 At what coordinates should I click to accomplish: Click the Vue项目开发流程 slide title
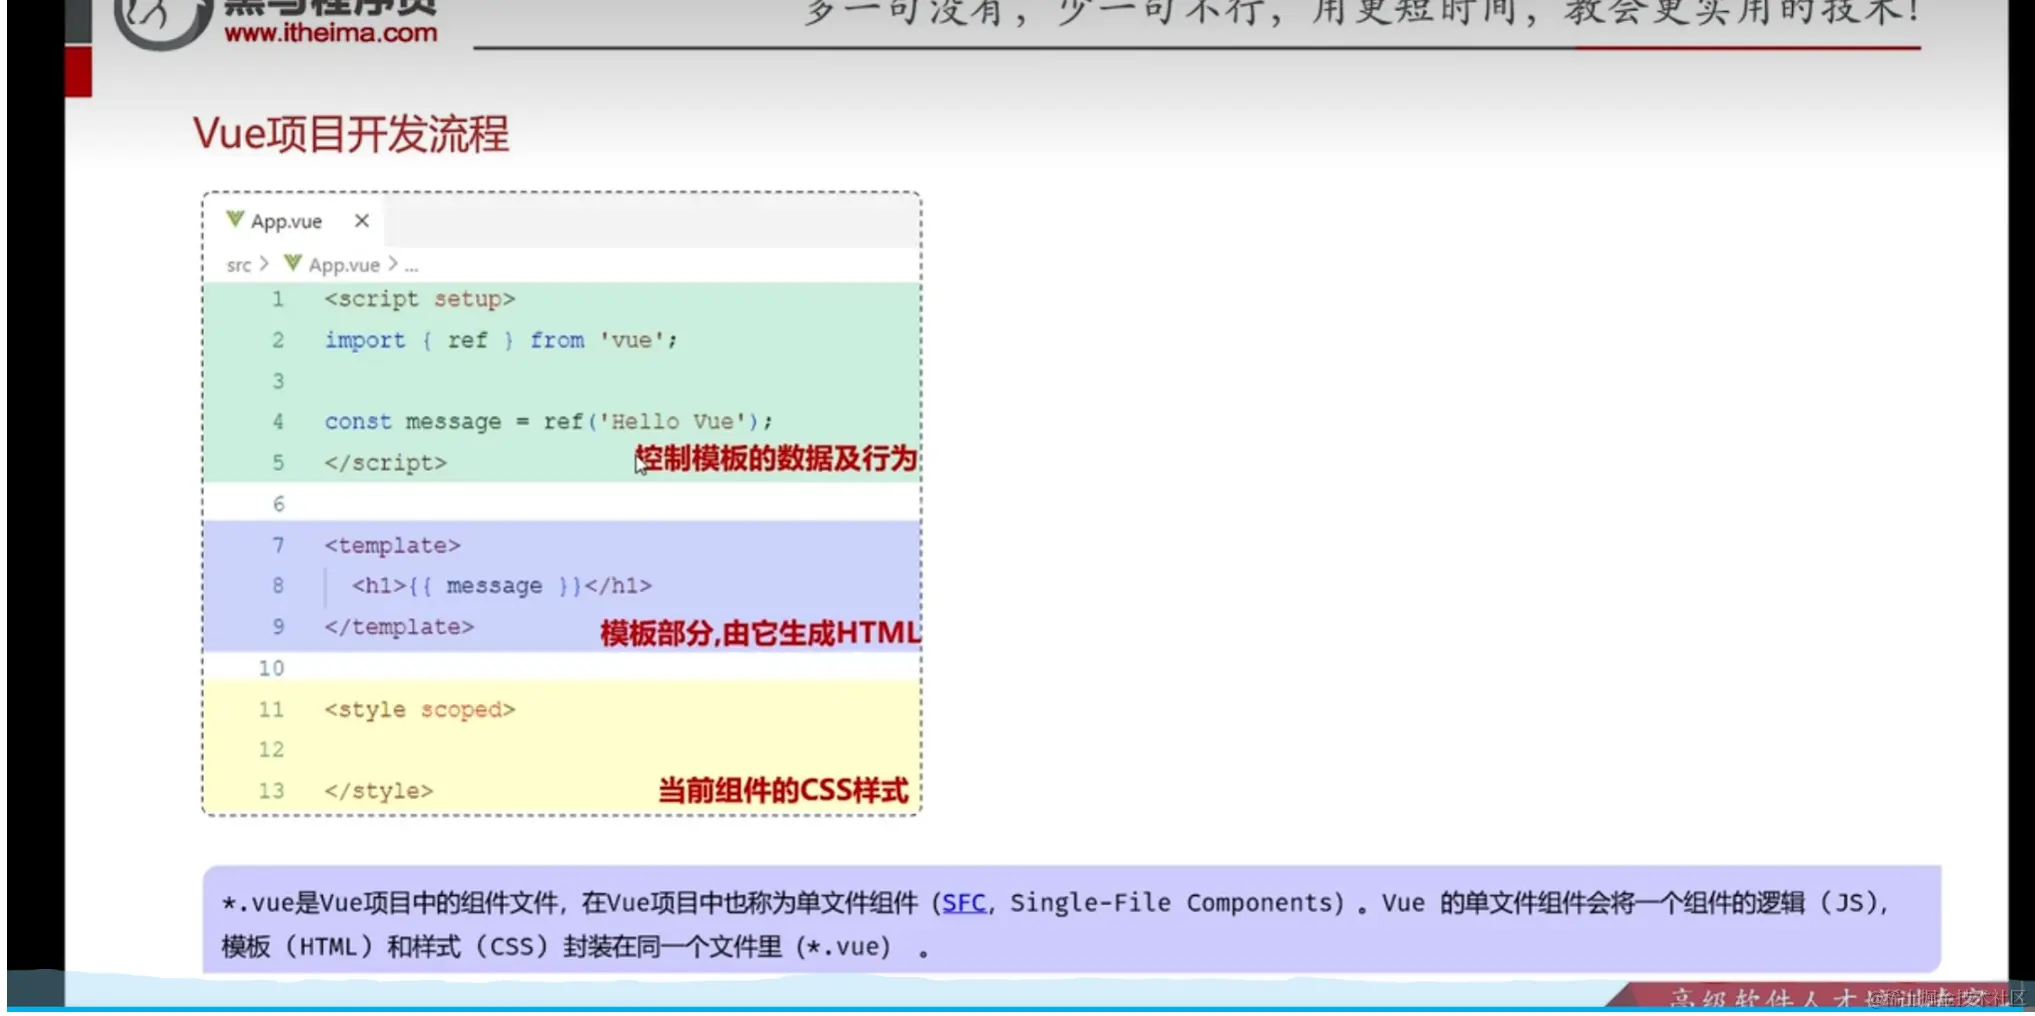pyautogui.click(x=351, y=134)
